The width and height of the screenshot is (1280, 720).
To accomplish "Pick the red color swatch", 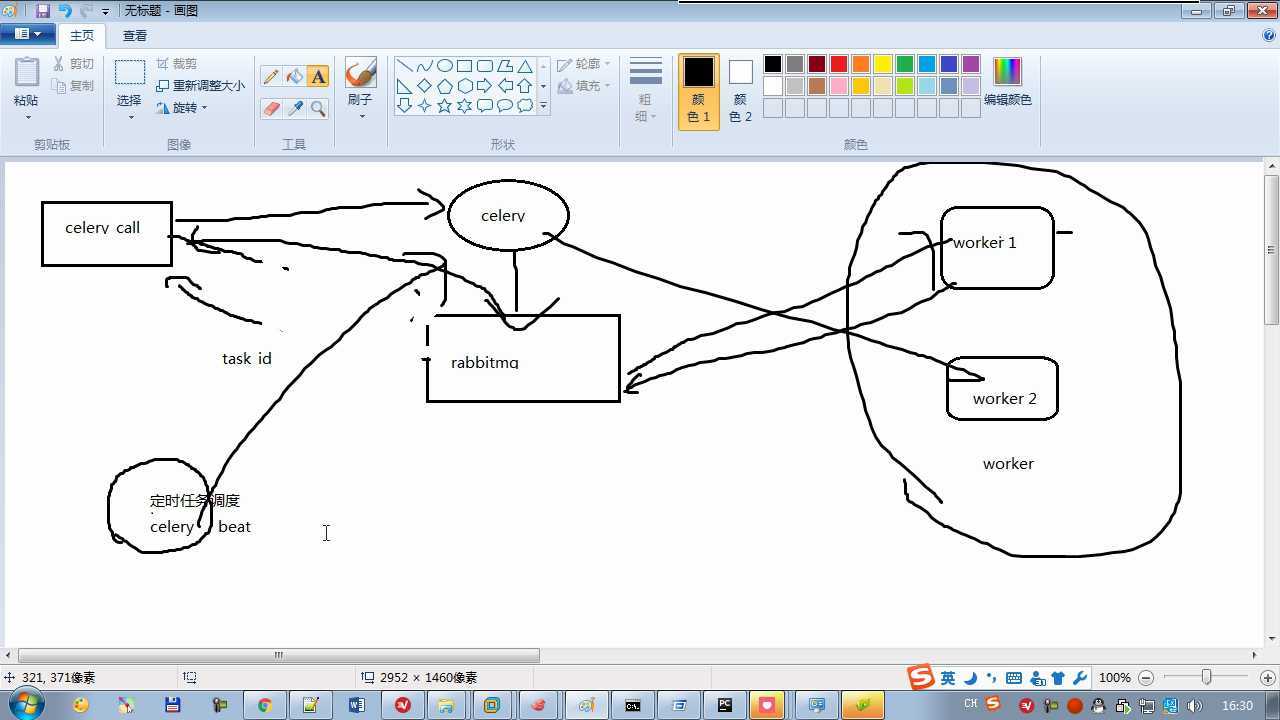I will coord(839,64).
